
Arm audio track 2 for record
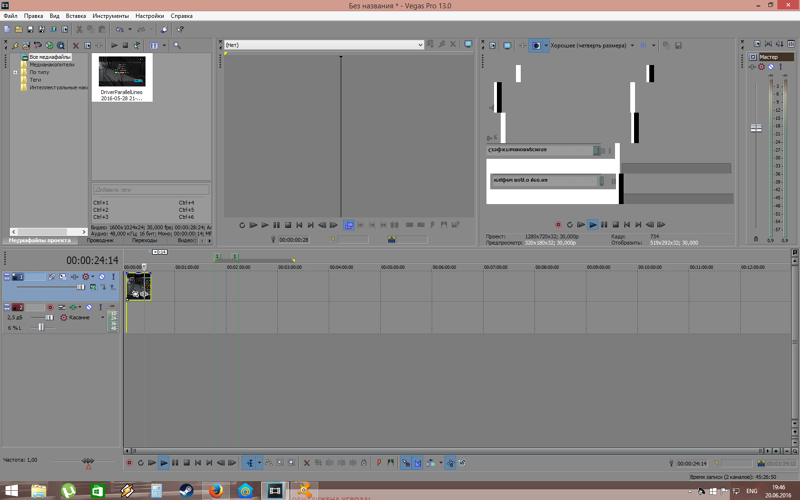(50, 307)
